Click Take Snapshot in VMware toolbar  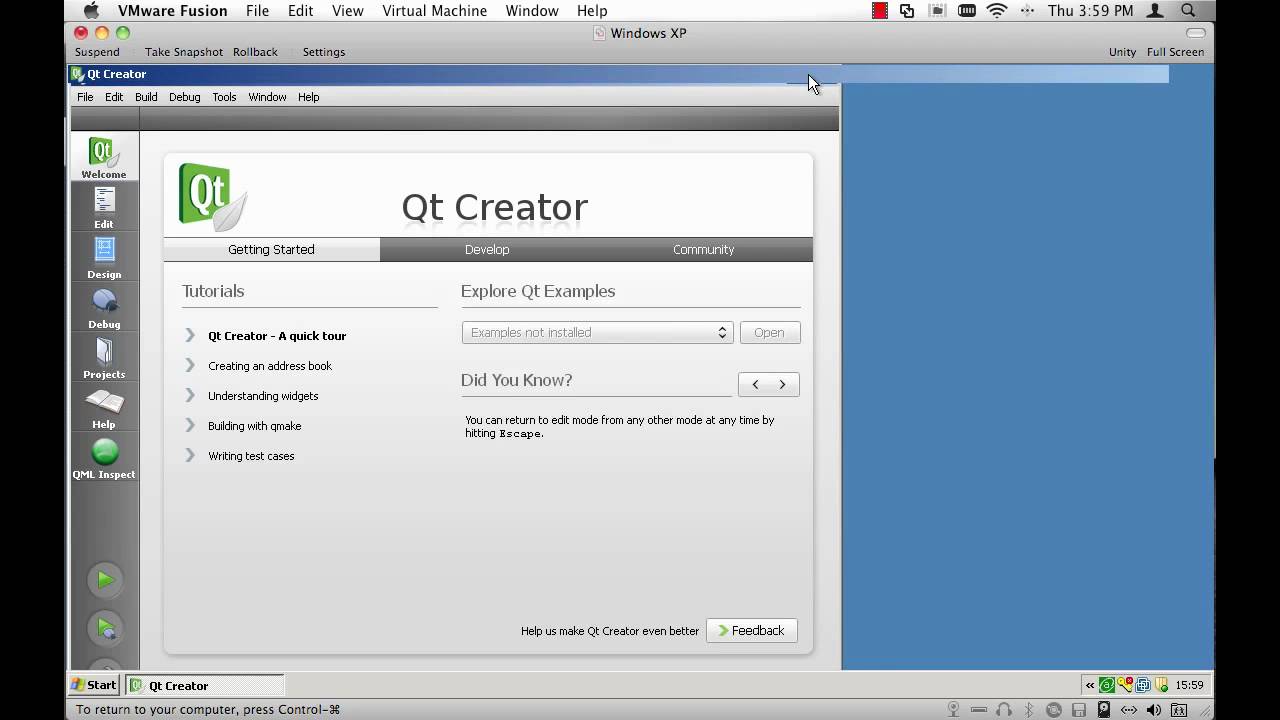(x=184, y=52)
